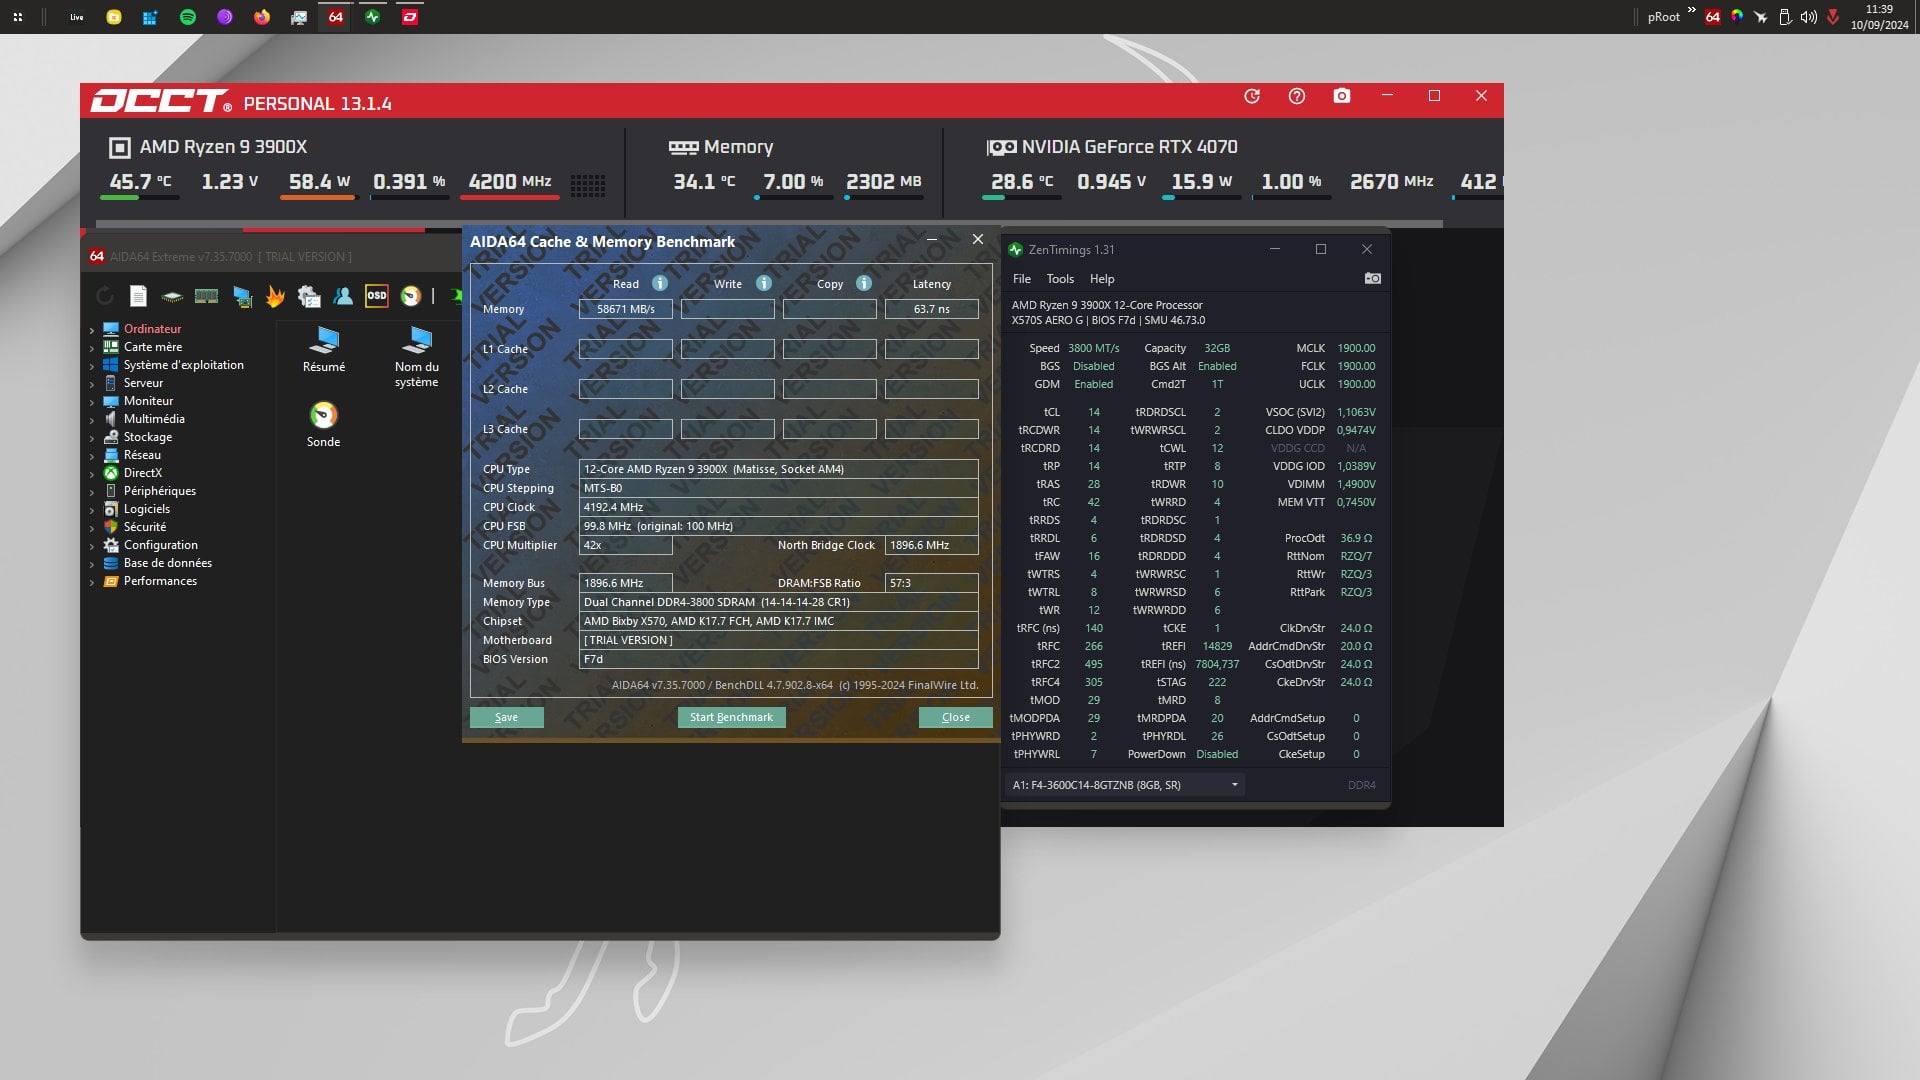1920x1080 pixels.
Task: Open the File menu in ZenTimings
Action: coord(1022,279)
